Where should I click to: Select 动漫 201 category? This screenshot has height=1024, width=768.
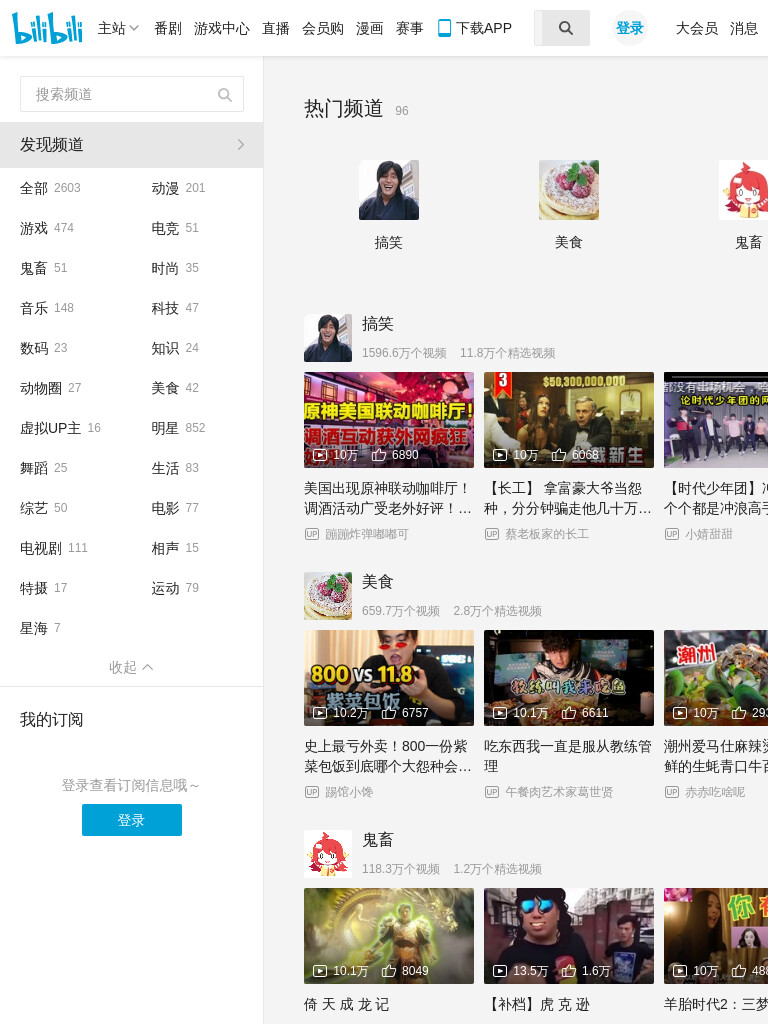click(178, 188)
